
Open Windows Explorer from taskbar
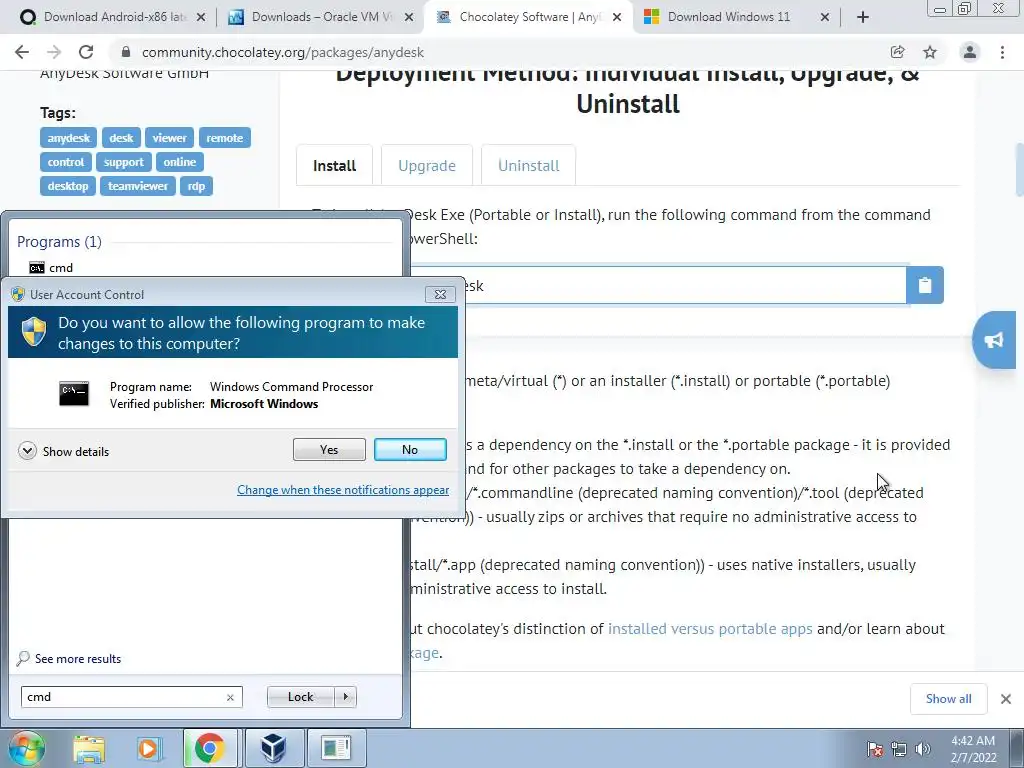click(x=89, y=748)
